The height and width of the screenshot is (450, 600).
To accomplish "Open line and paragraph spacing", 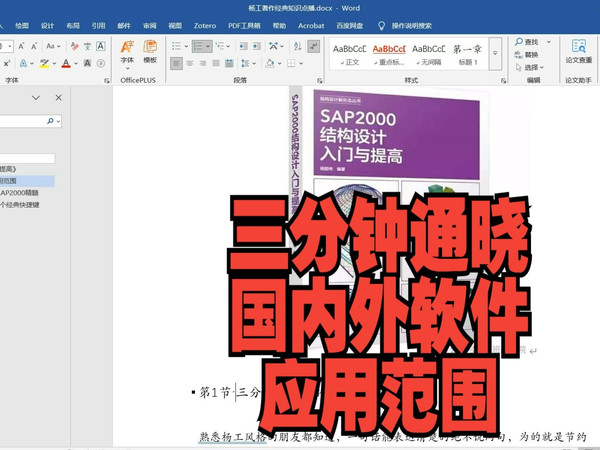I will click(x=246, y=63).
